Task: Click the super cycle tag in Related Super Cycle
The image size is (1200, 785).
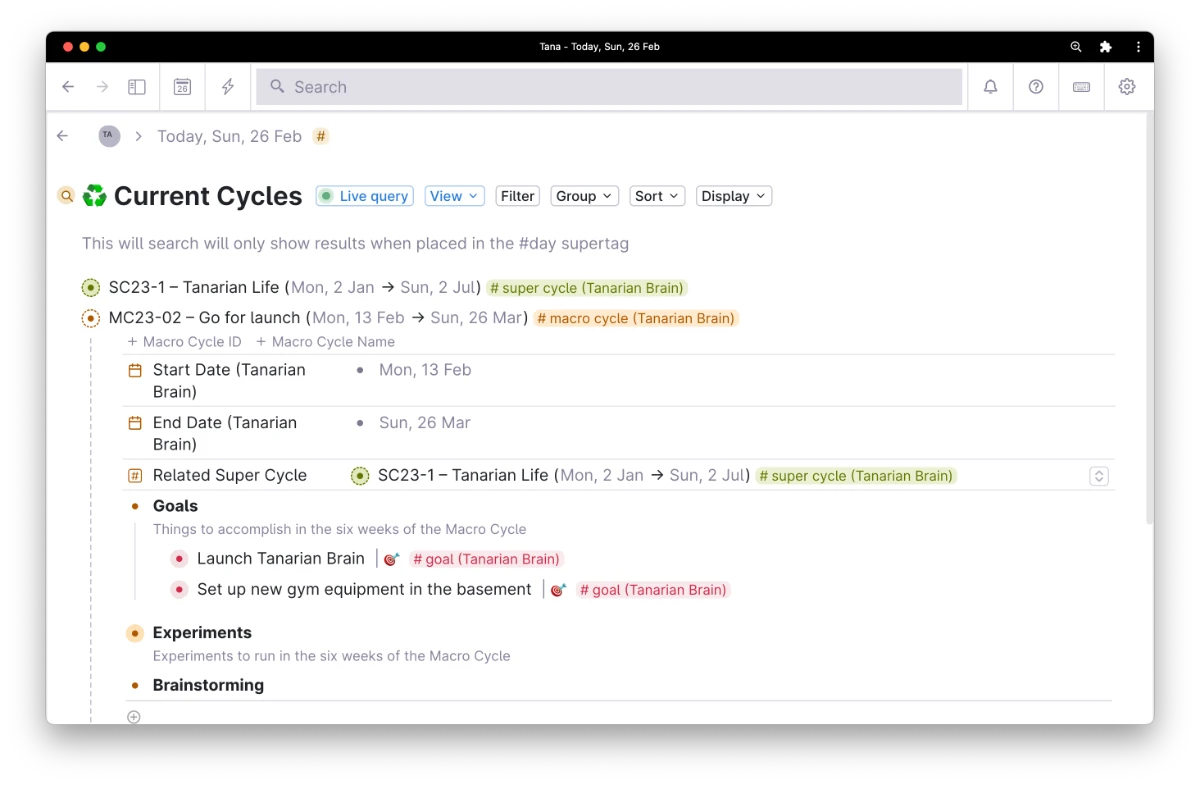Action: click(856, 476)
